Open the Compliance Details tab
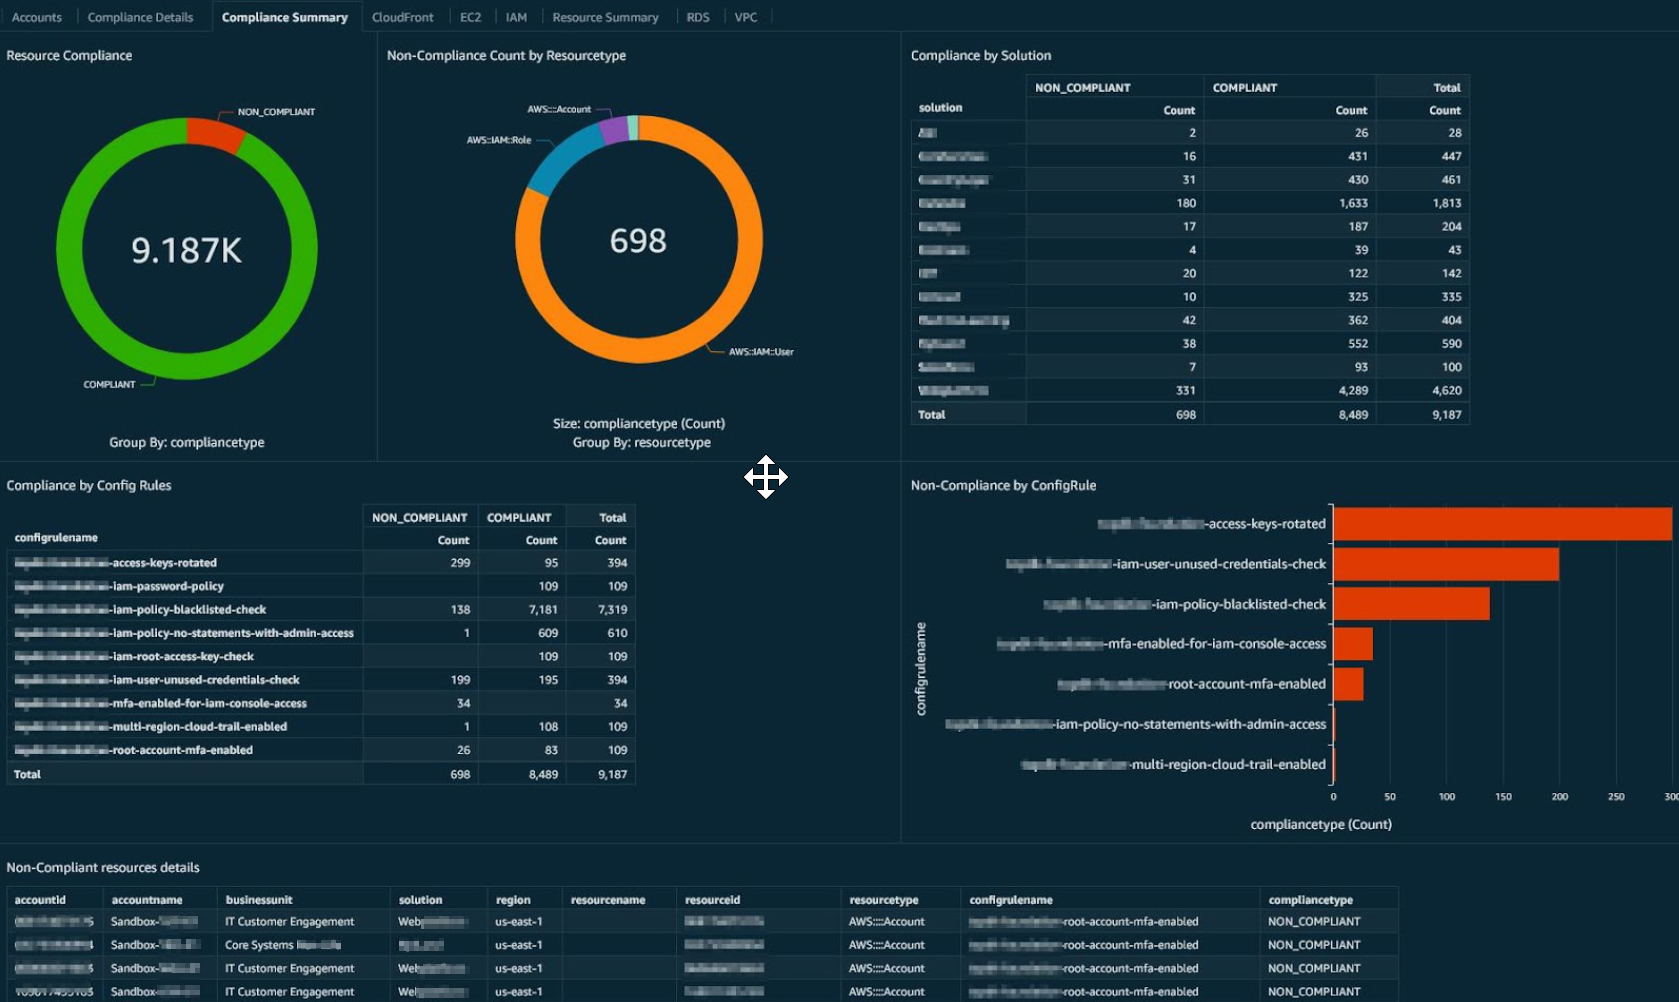1679x1002 pixels. (x=139, y=16)
